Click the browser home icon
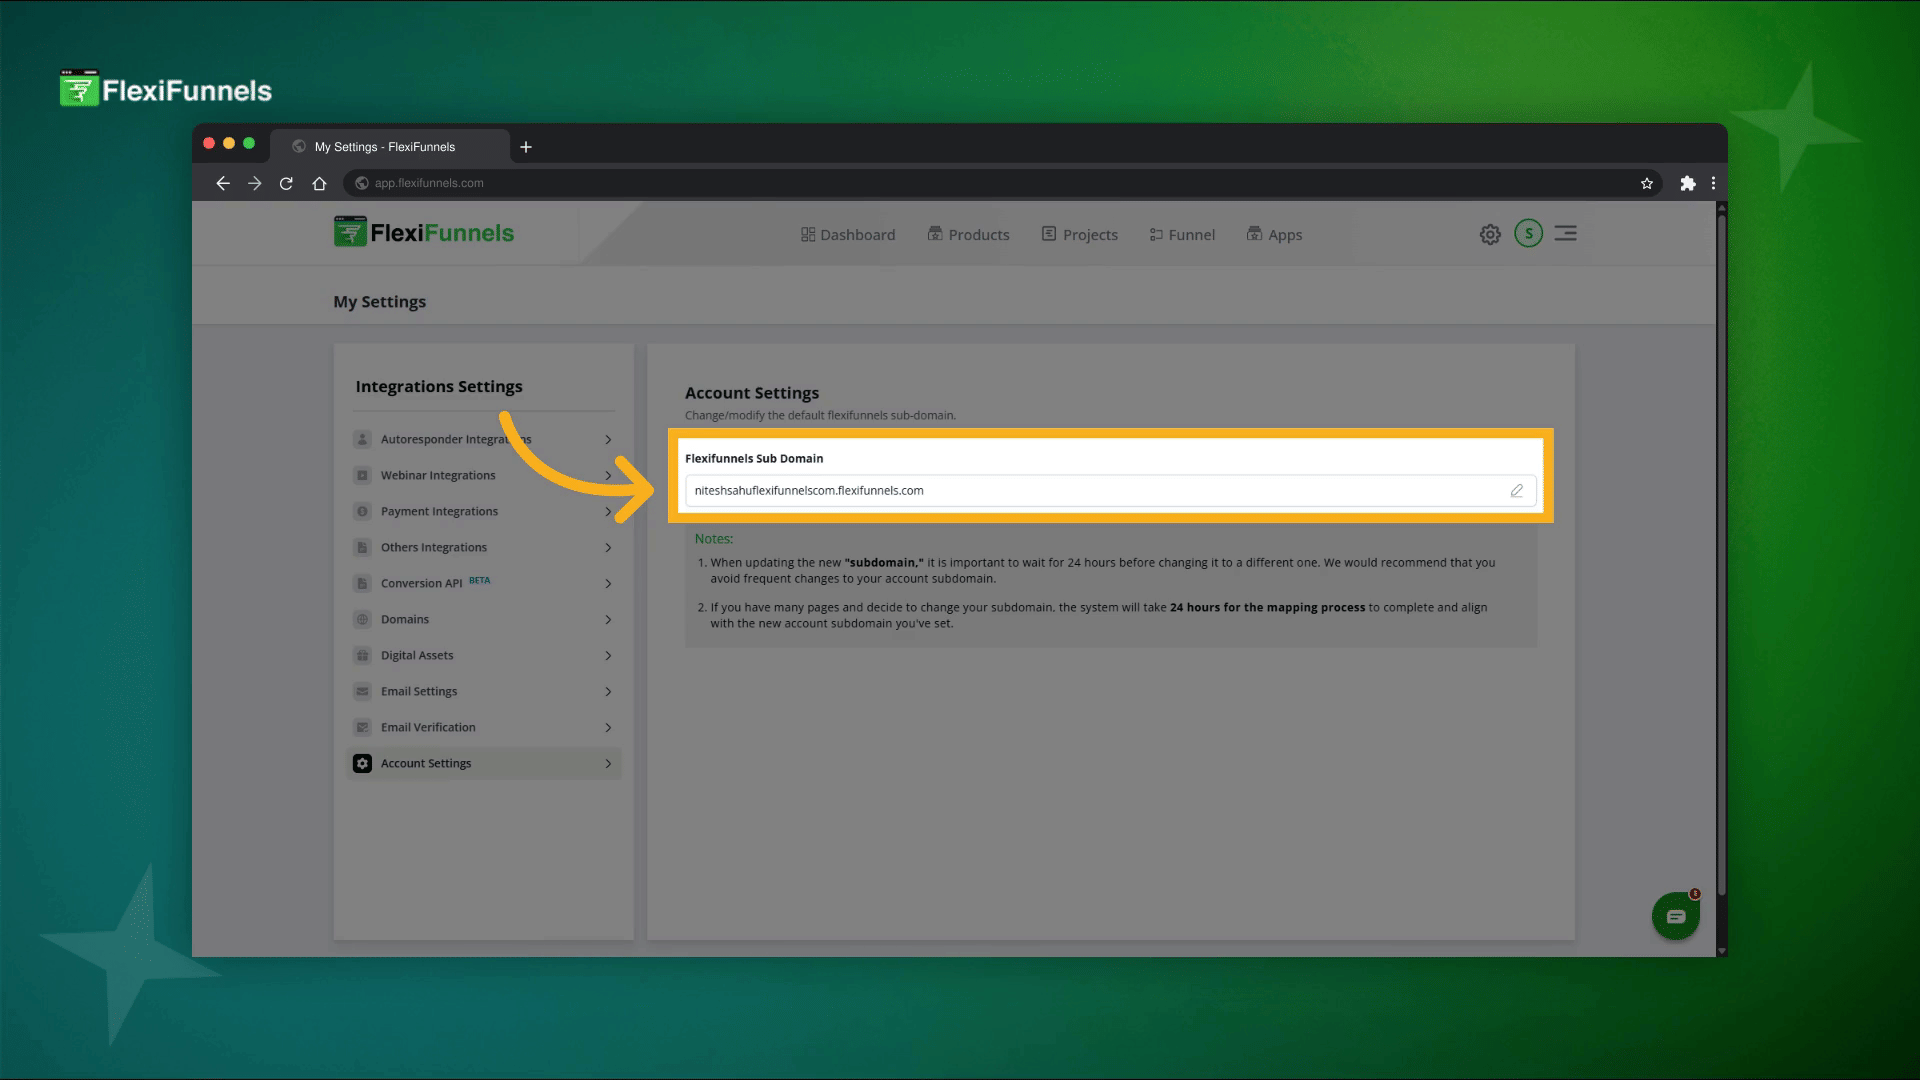The image size is (1920, 1080). click(x=319, y=183)
